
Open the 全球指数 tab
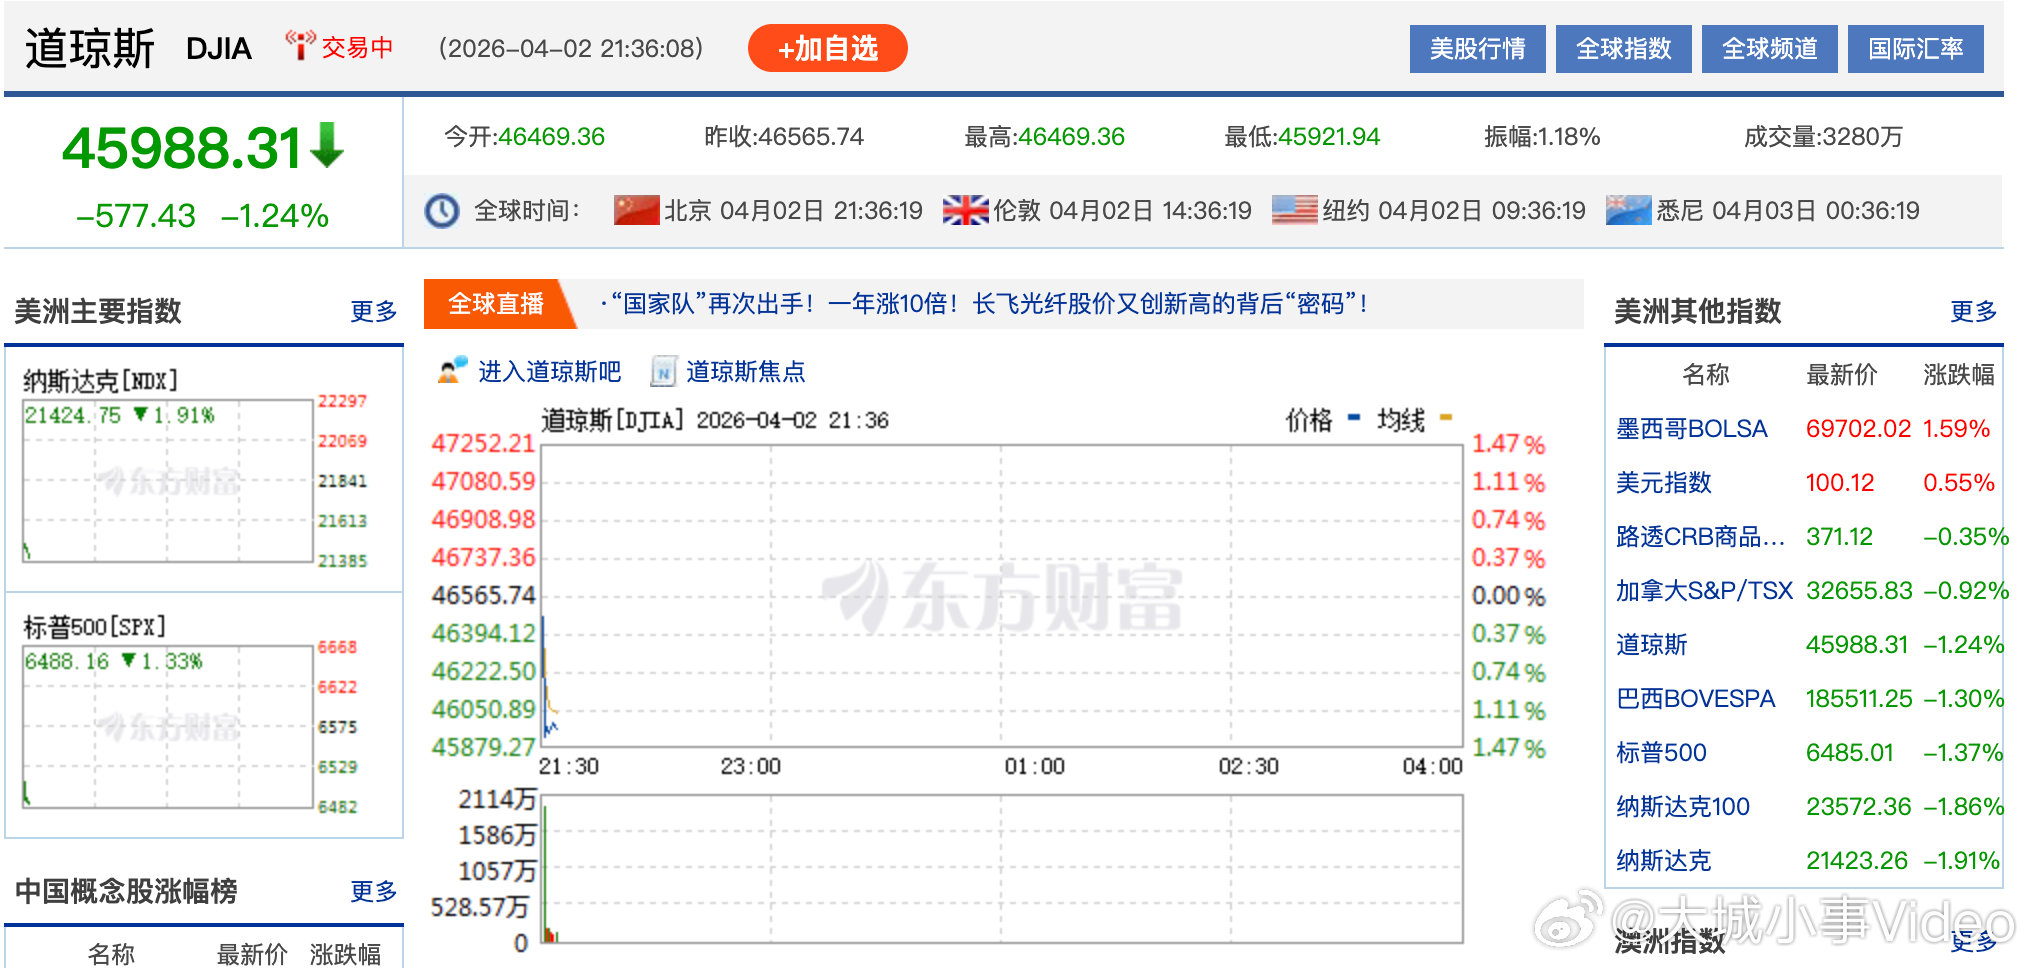[1623, 49]
